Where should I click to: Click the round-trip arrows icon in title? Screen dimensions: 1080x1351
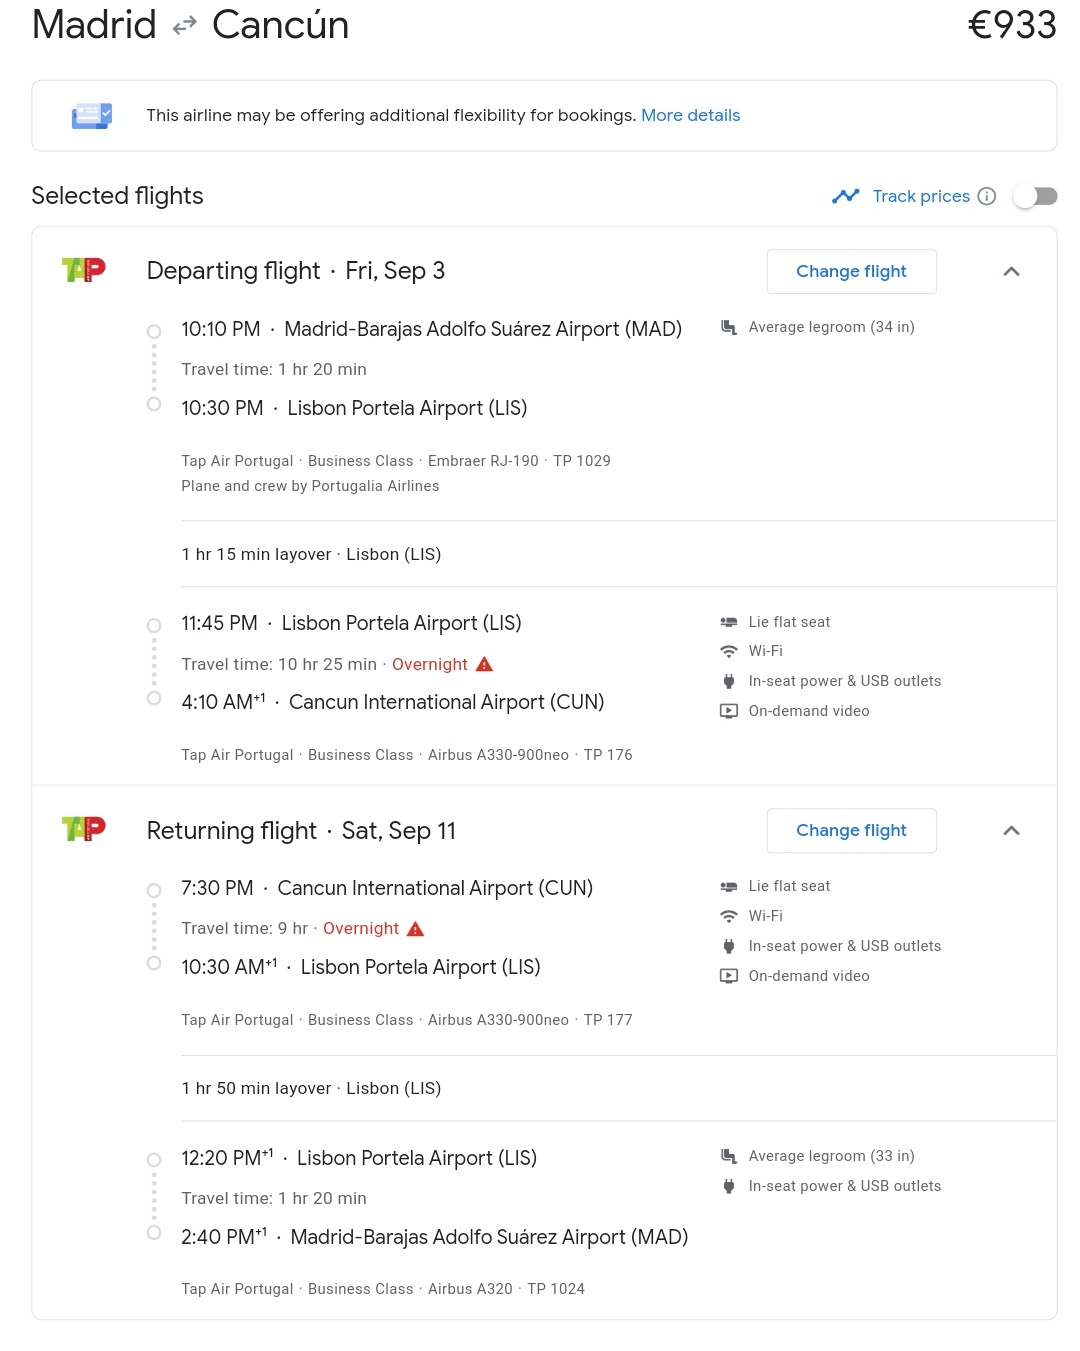click(x=185, y=27)
